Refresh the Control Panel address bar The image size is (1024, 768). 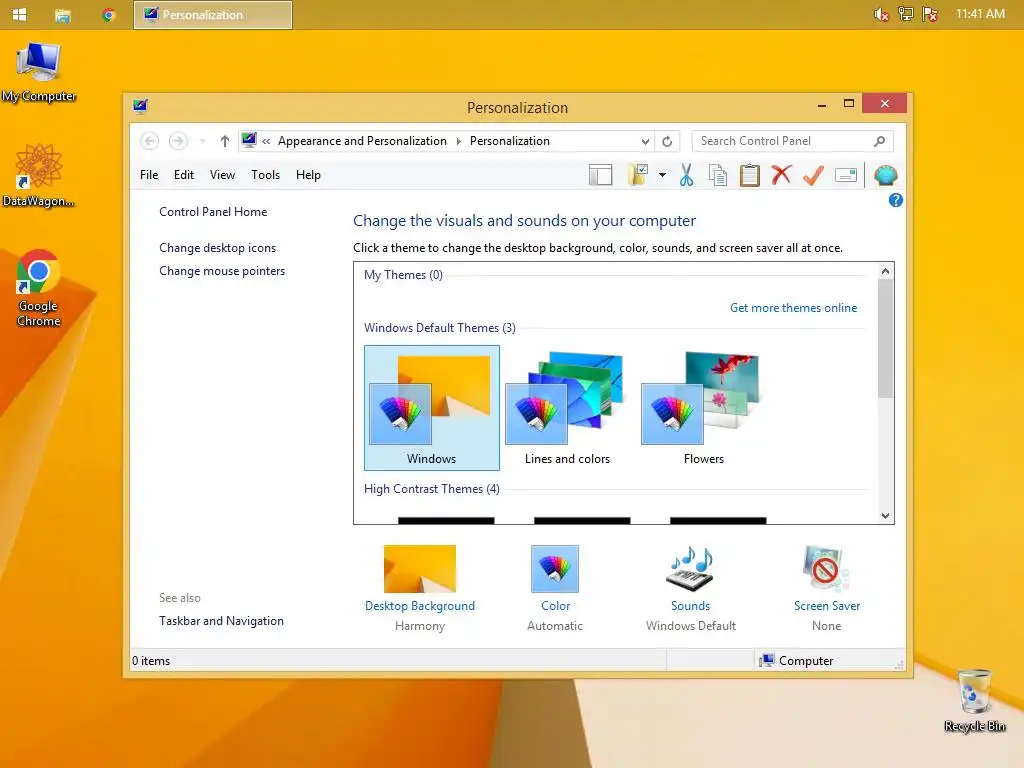(x=667, y=141)
